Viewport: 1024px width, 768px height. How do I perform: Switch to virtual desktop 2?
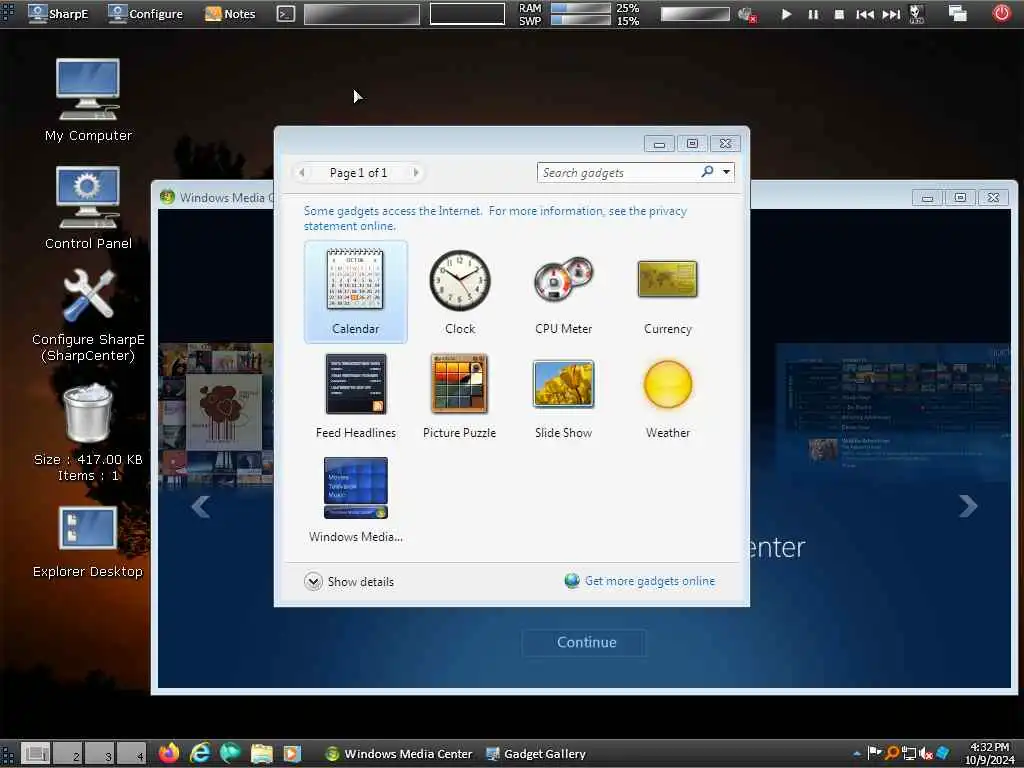(68, 753)
